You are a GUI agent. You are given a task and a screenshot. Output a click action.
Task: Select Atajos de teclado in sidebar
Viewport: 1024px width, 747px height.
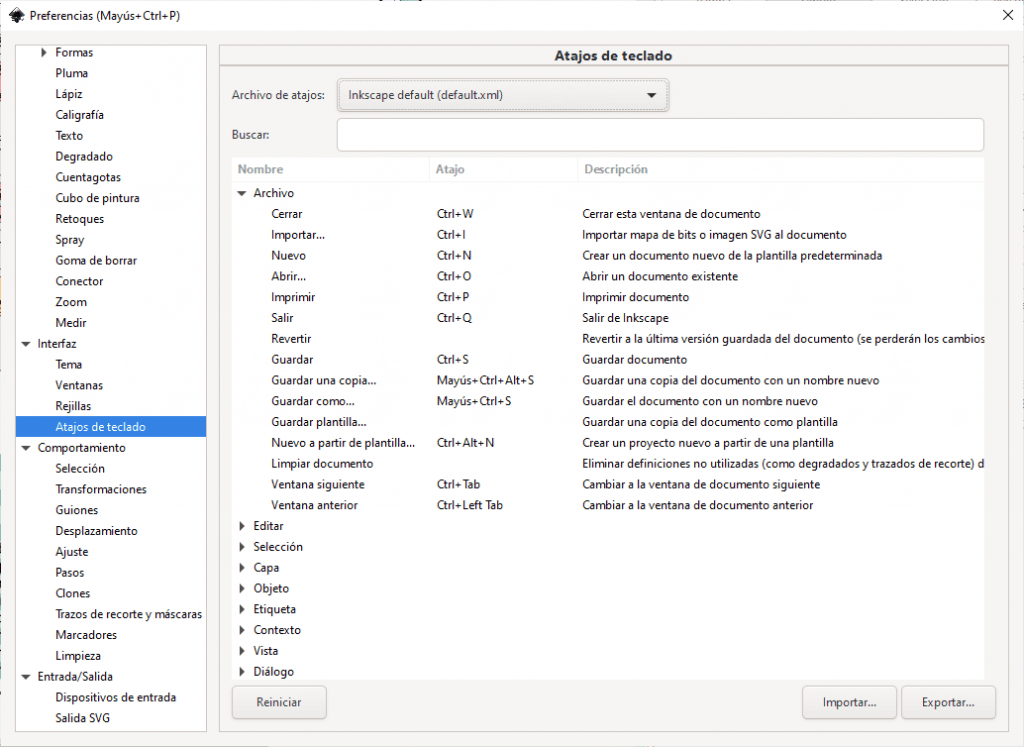(x=111, y=427)
